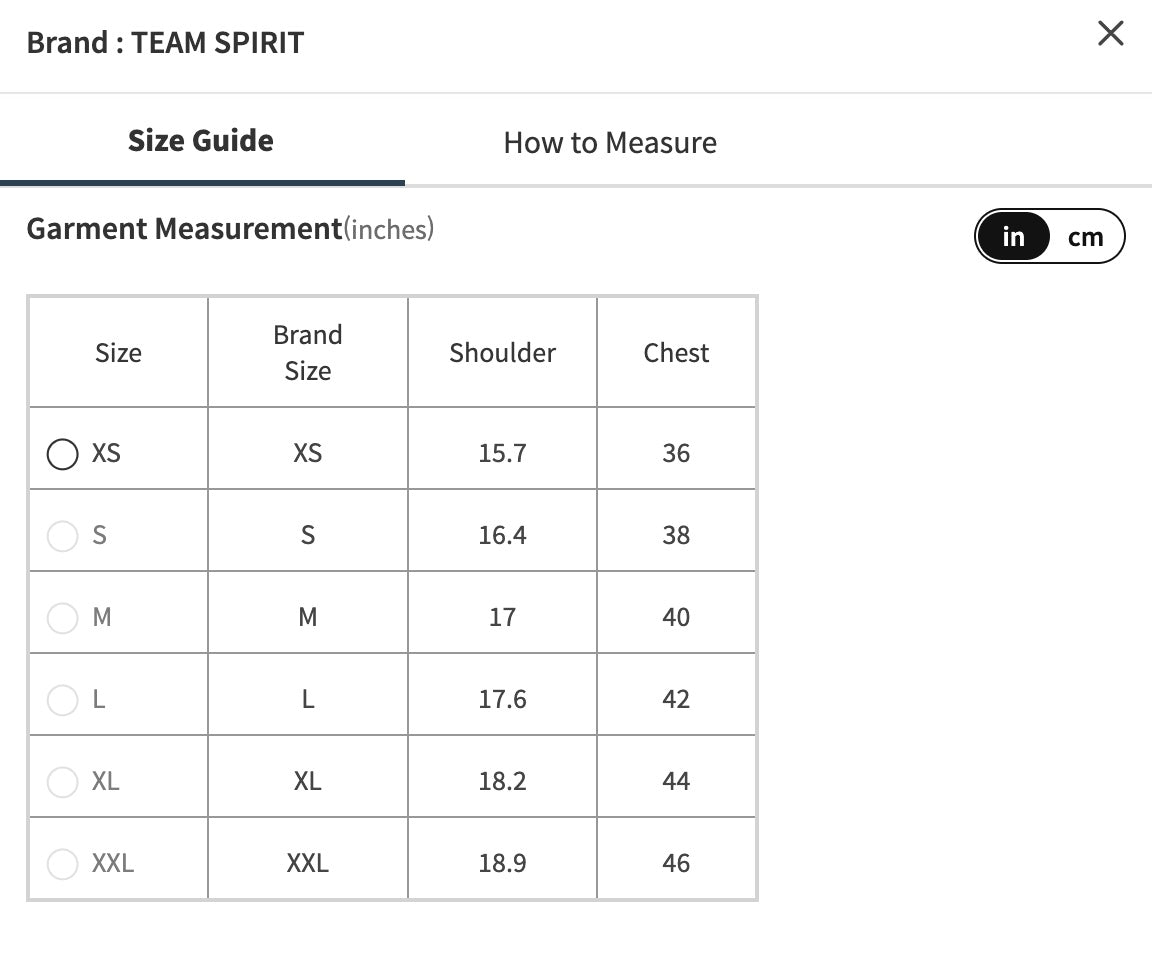The height and width of the screenshot is (956, 1152).
Task: Click the M brand size cell
Action: click(308, 617)
